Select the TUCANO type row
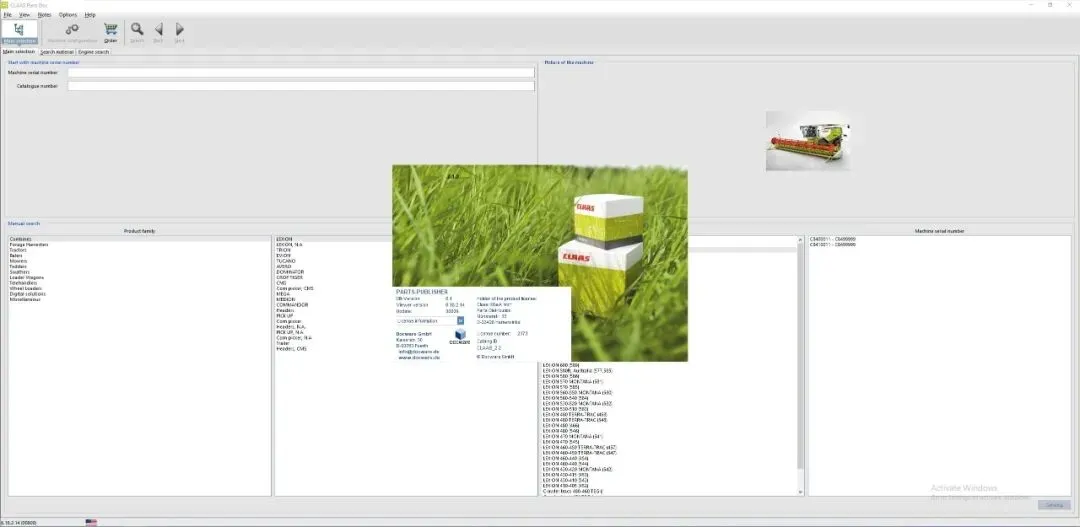 (334, 261)
